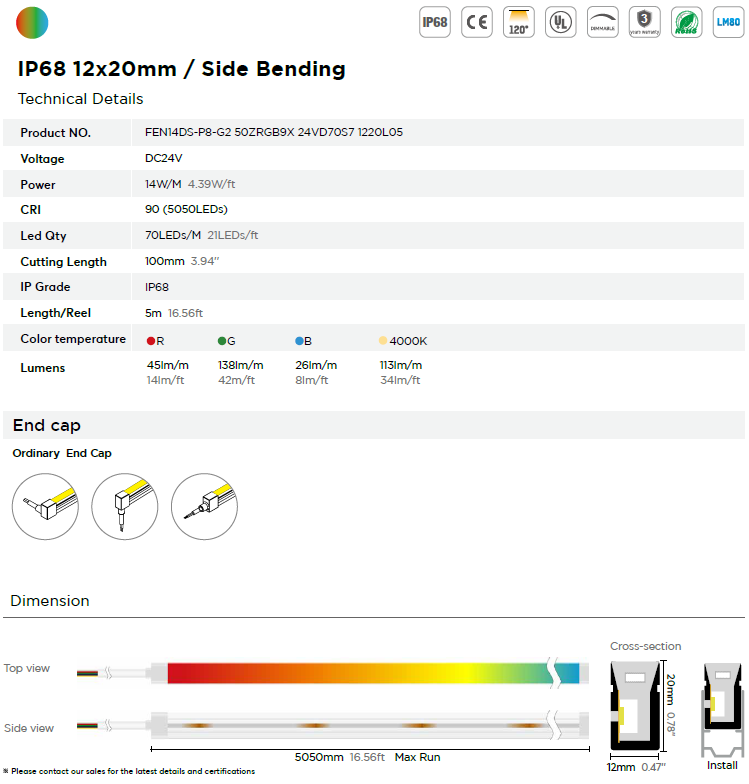Image resolution: width=749 pixels, height=784 pixels.
Task: Click the Product NO. row label
Action: click(x=56, y=132)
